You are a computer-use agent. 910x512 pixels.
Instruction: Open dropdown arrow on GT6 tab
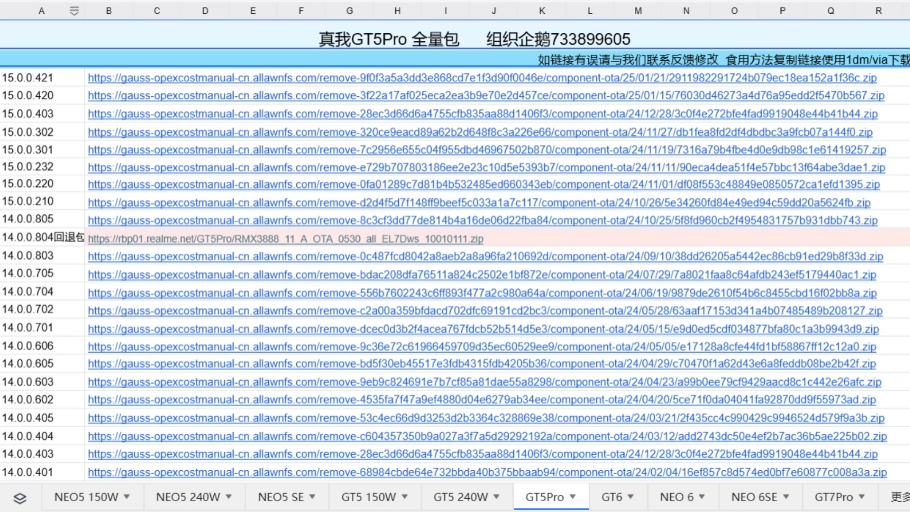click(631, 497)
